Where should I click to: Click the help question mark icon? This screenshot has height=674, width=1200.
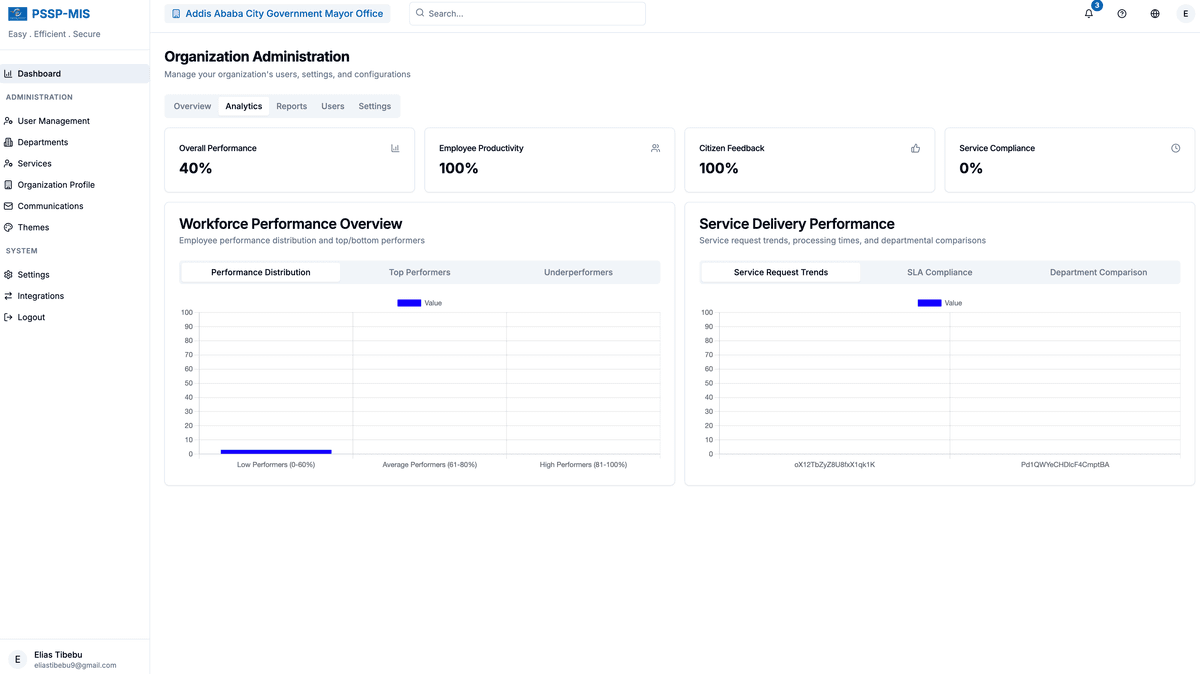(1121, 13)
